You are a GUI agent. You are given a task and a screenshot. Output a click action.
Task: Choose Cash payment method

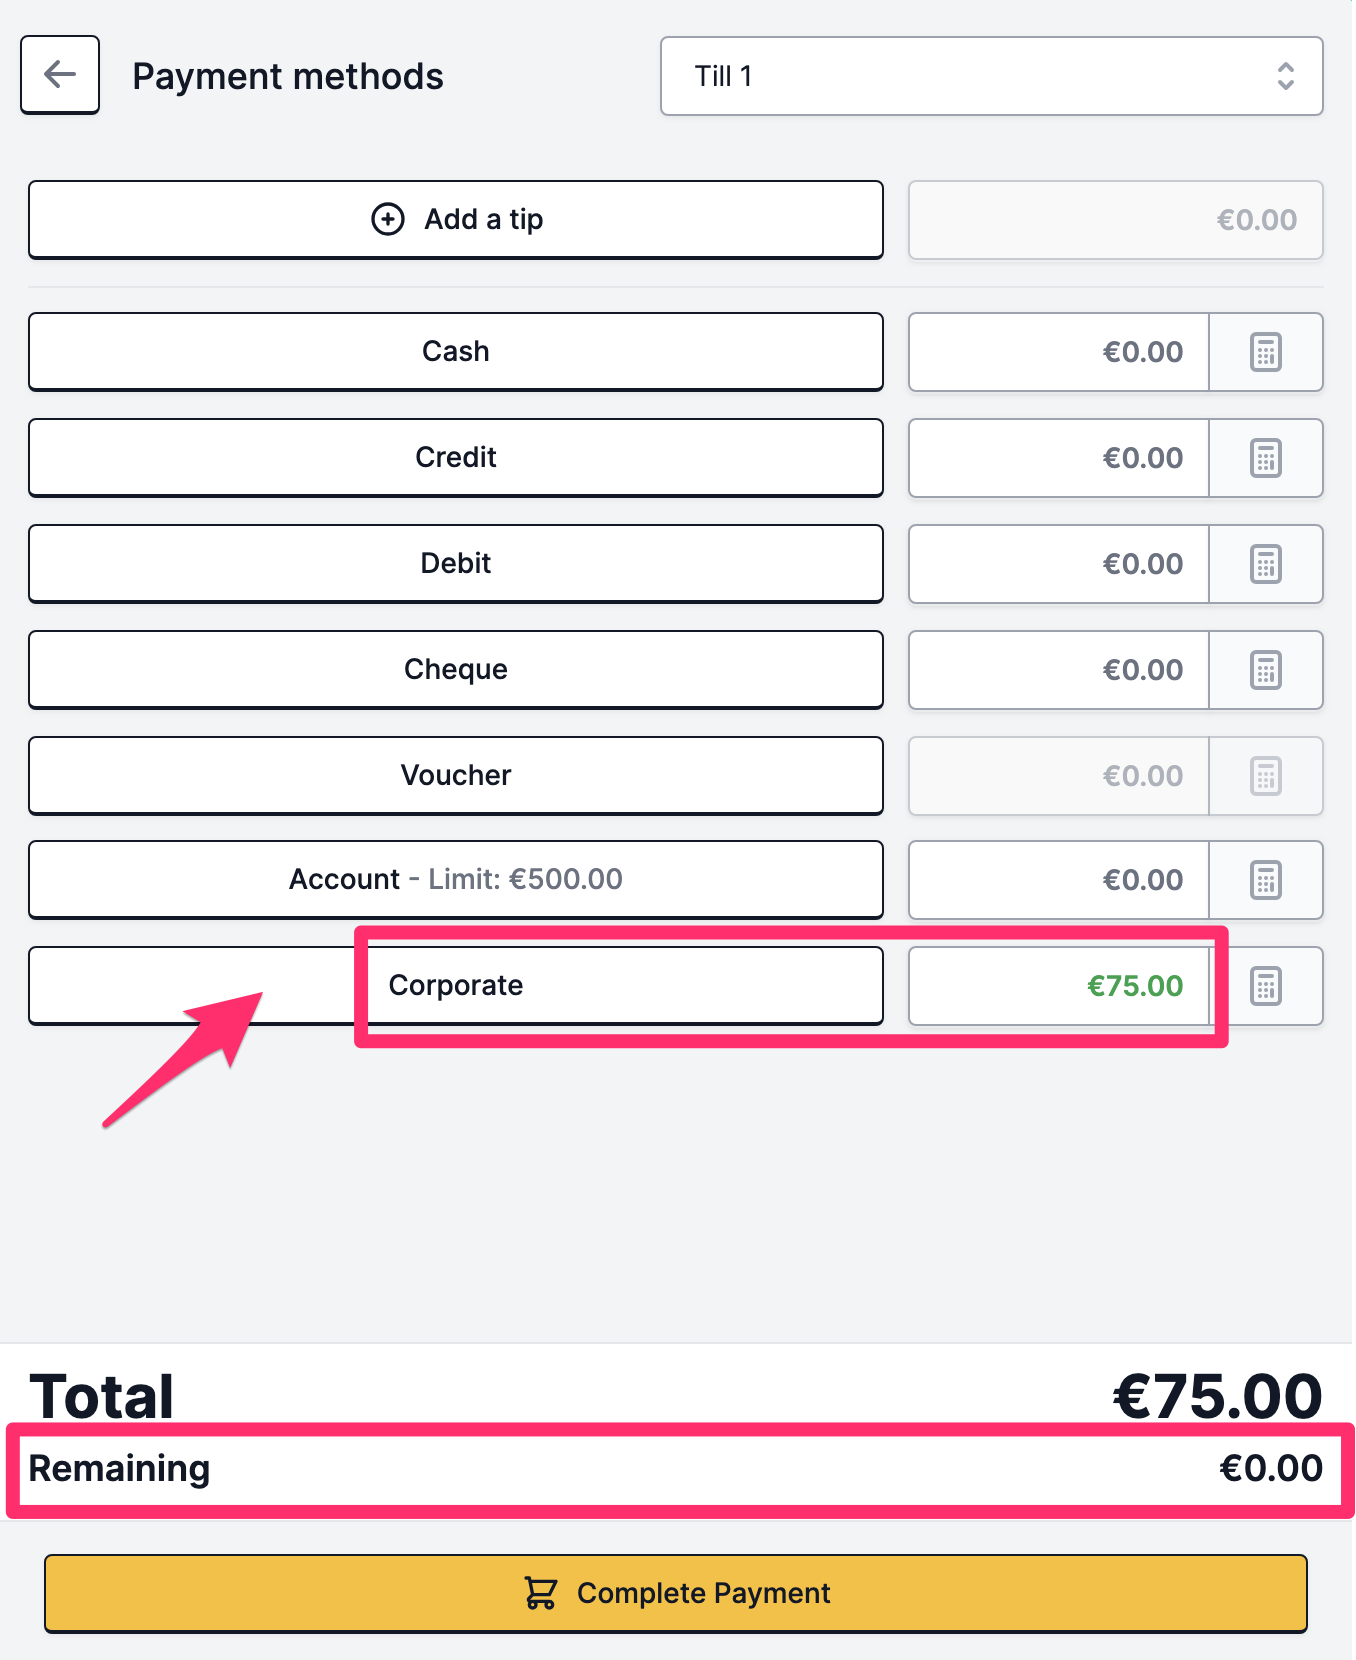456,352
